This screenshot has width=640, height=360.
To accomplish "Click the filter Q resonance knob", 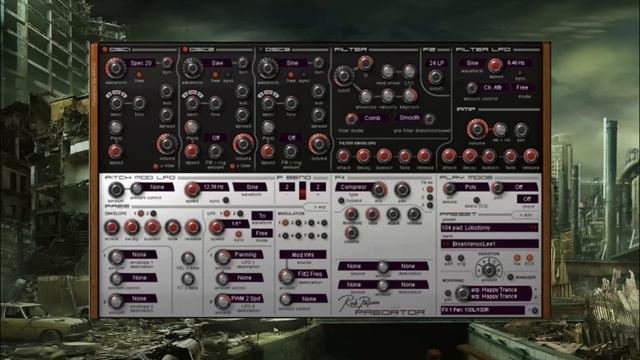I will pyautogui.click(x=365, y=63).
